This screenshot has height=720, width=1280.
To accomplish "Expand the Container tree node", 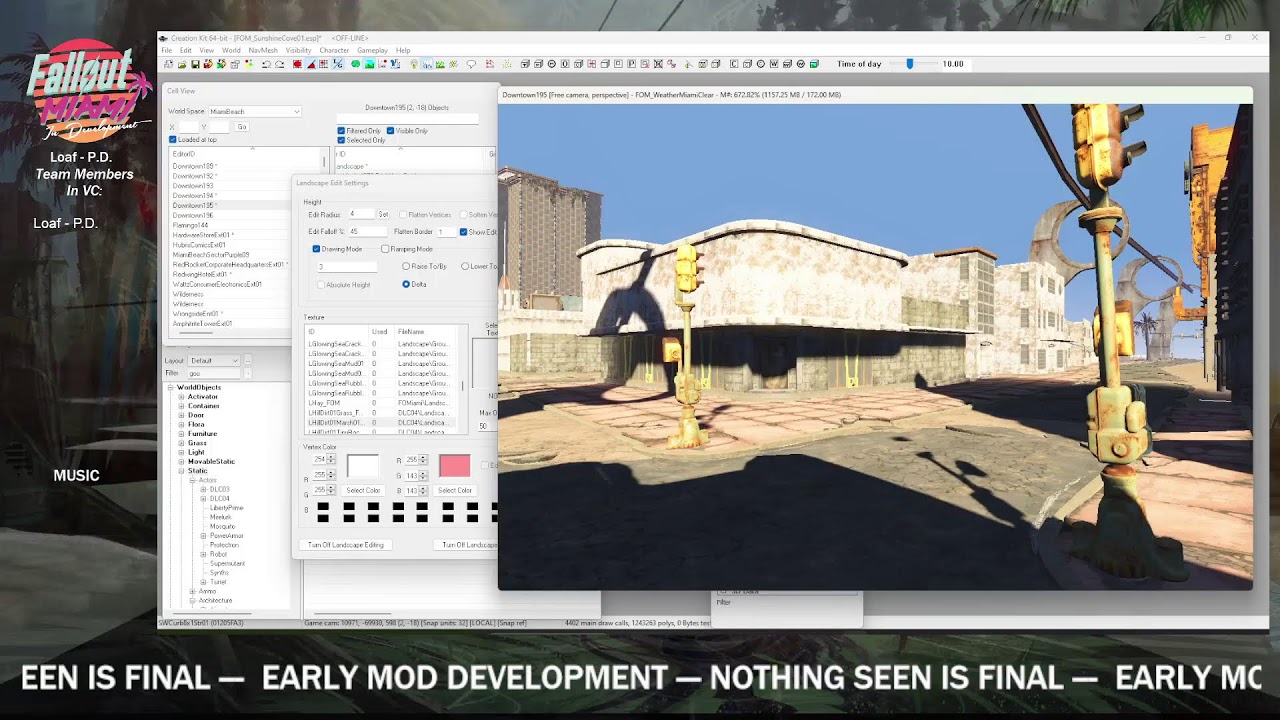I will pos(181,406).
